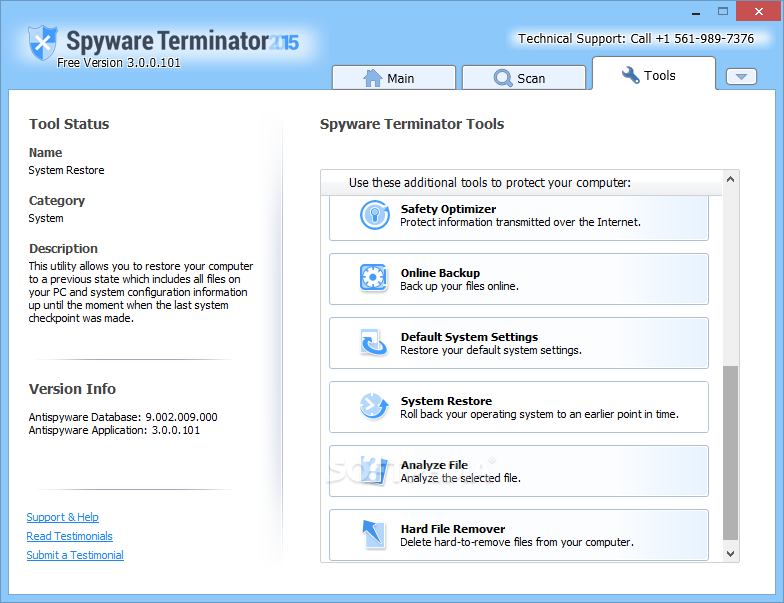The height and width of the screenshot is (603, 784).
Task: Open the Support & Help link
Action: point(62,517)
